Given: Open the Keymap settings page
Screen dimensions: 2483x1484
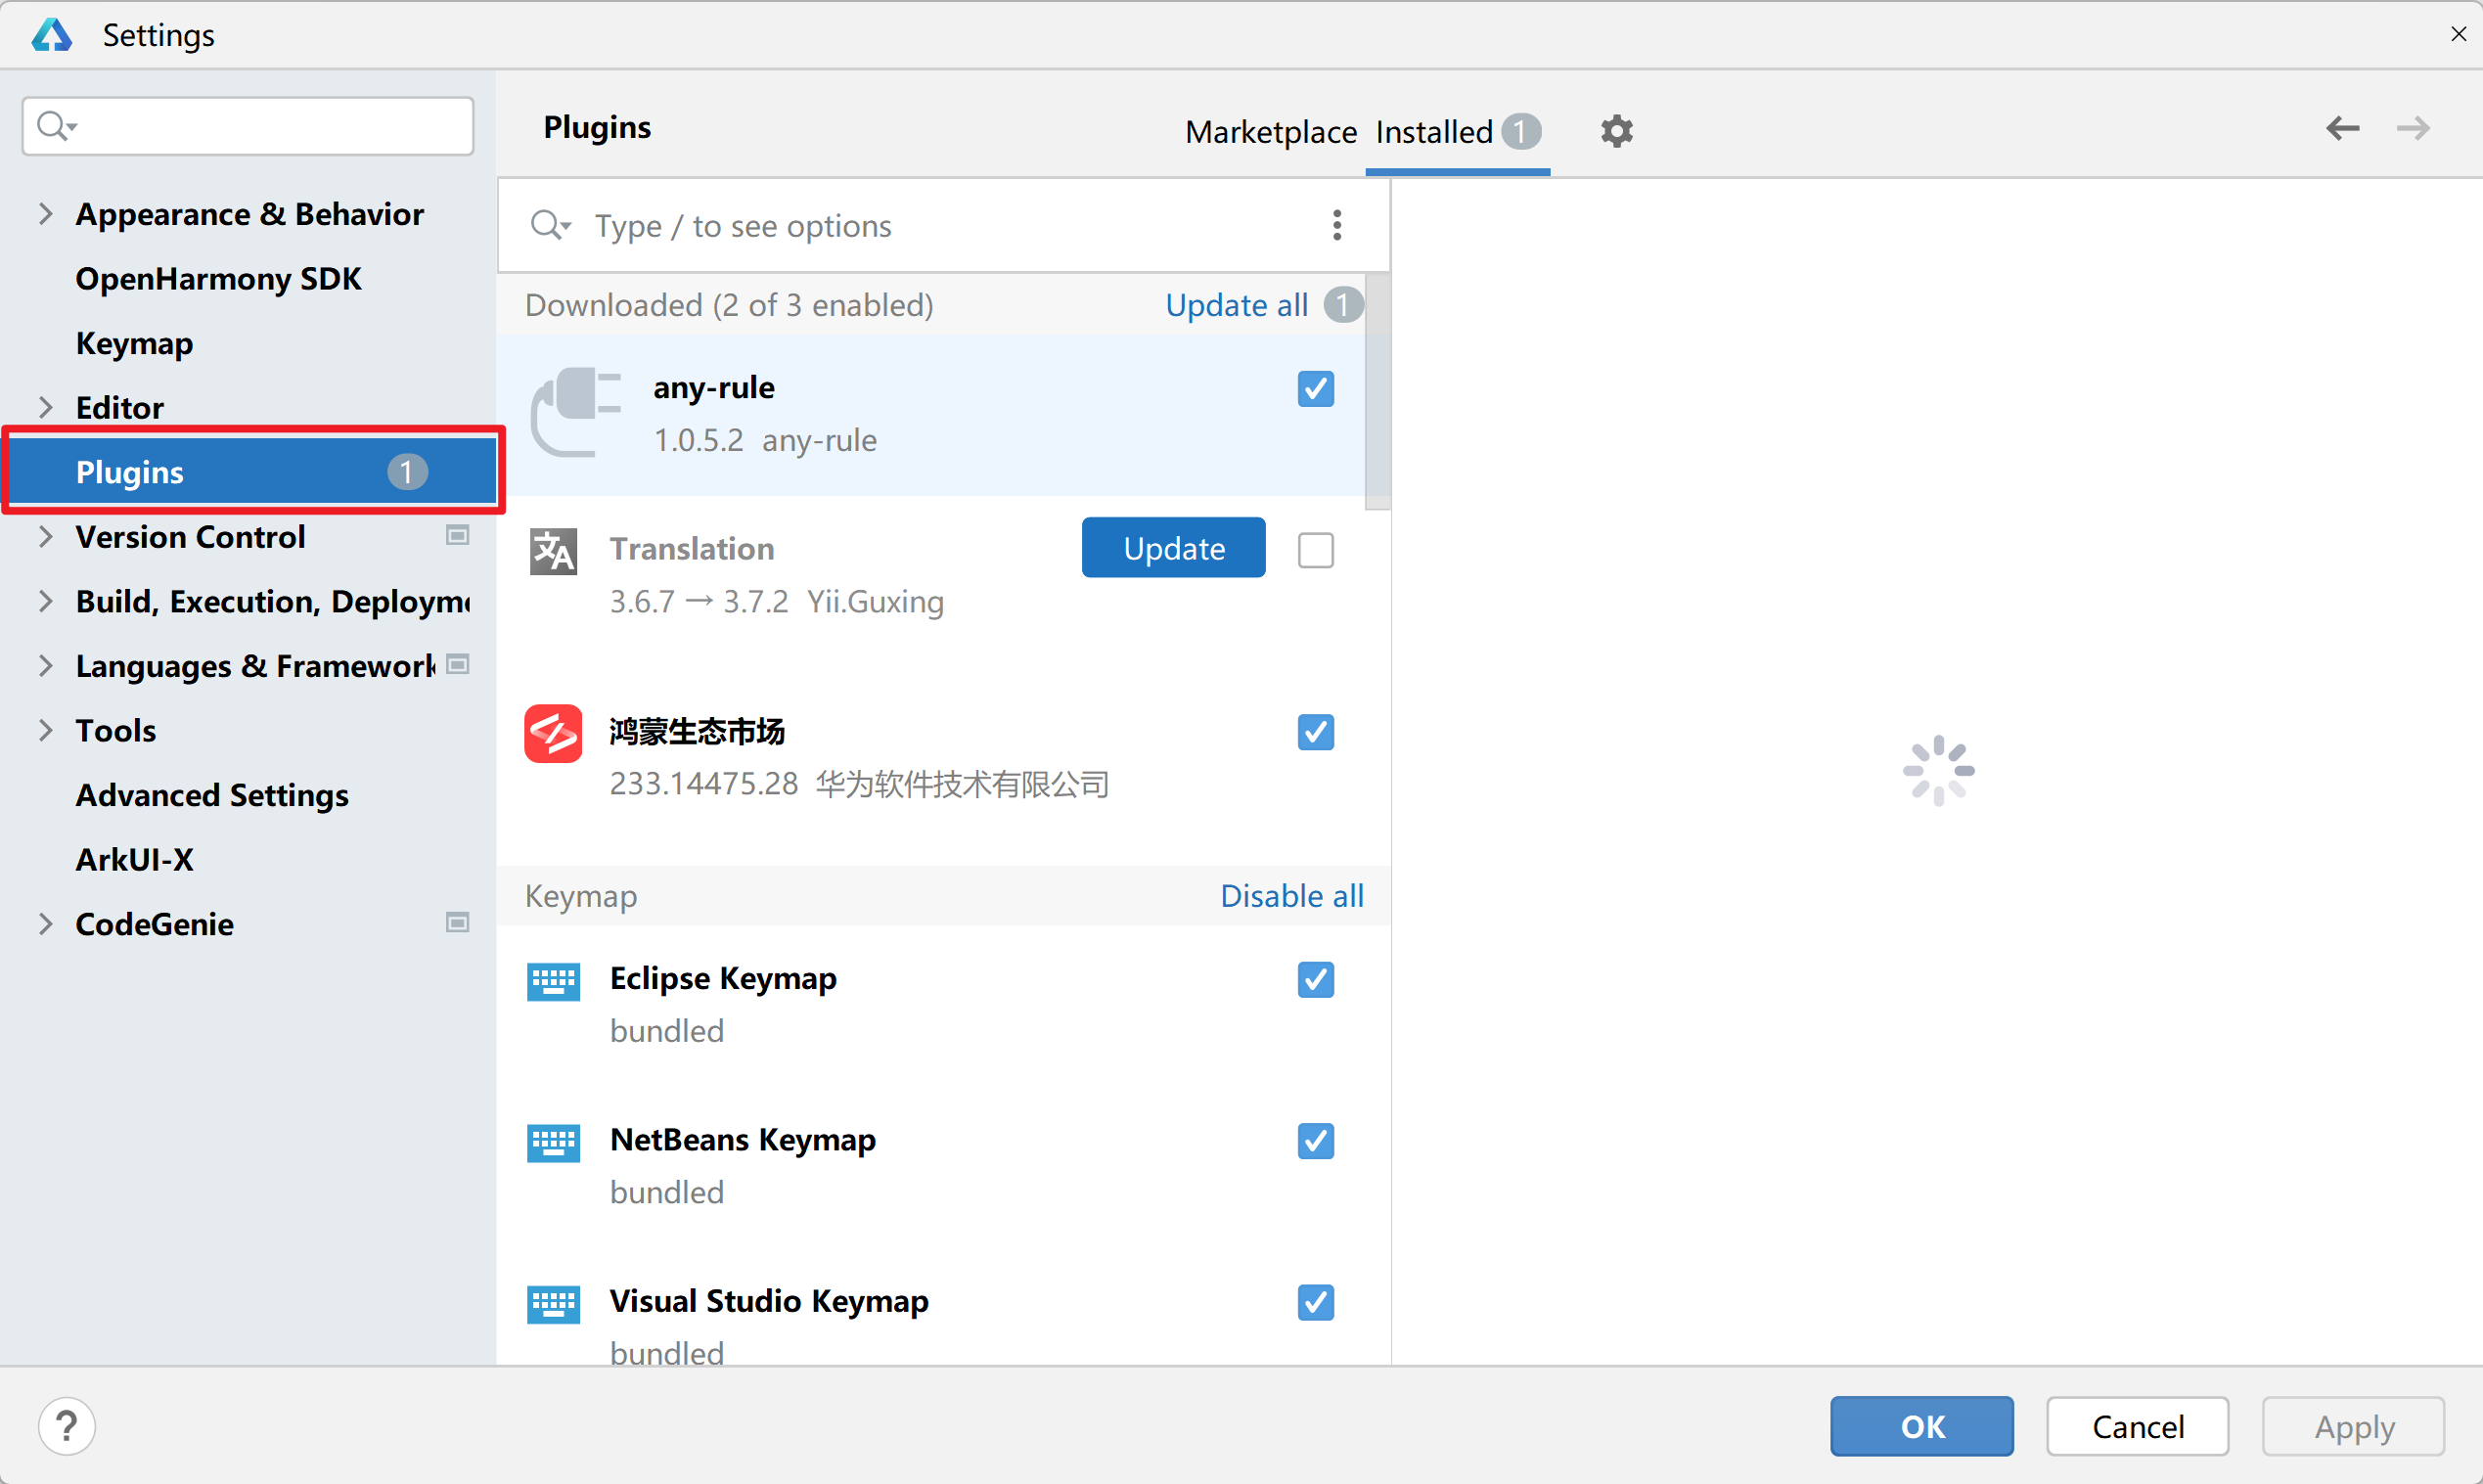Looking at the screenshot, I should tap(134, 343).
